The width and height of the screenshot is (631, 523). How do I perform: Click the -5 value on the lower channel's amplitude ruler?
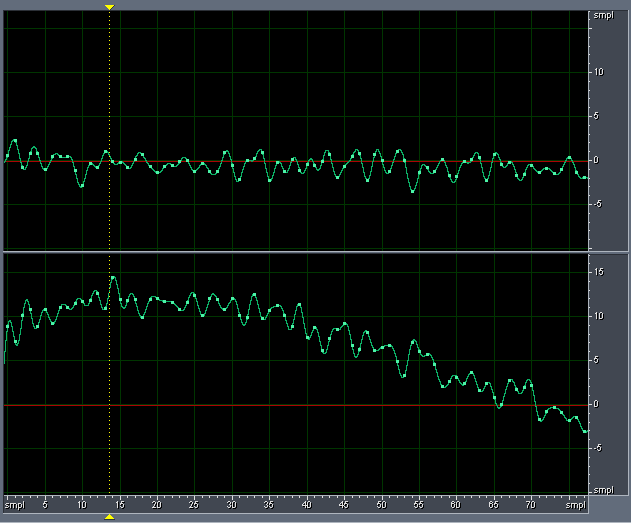point(598,448)
